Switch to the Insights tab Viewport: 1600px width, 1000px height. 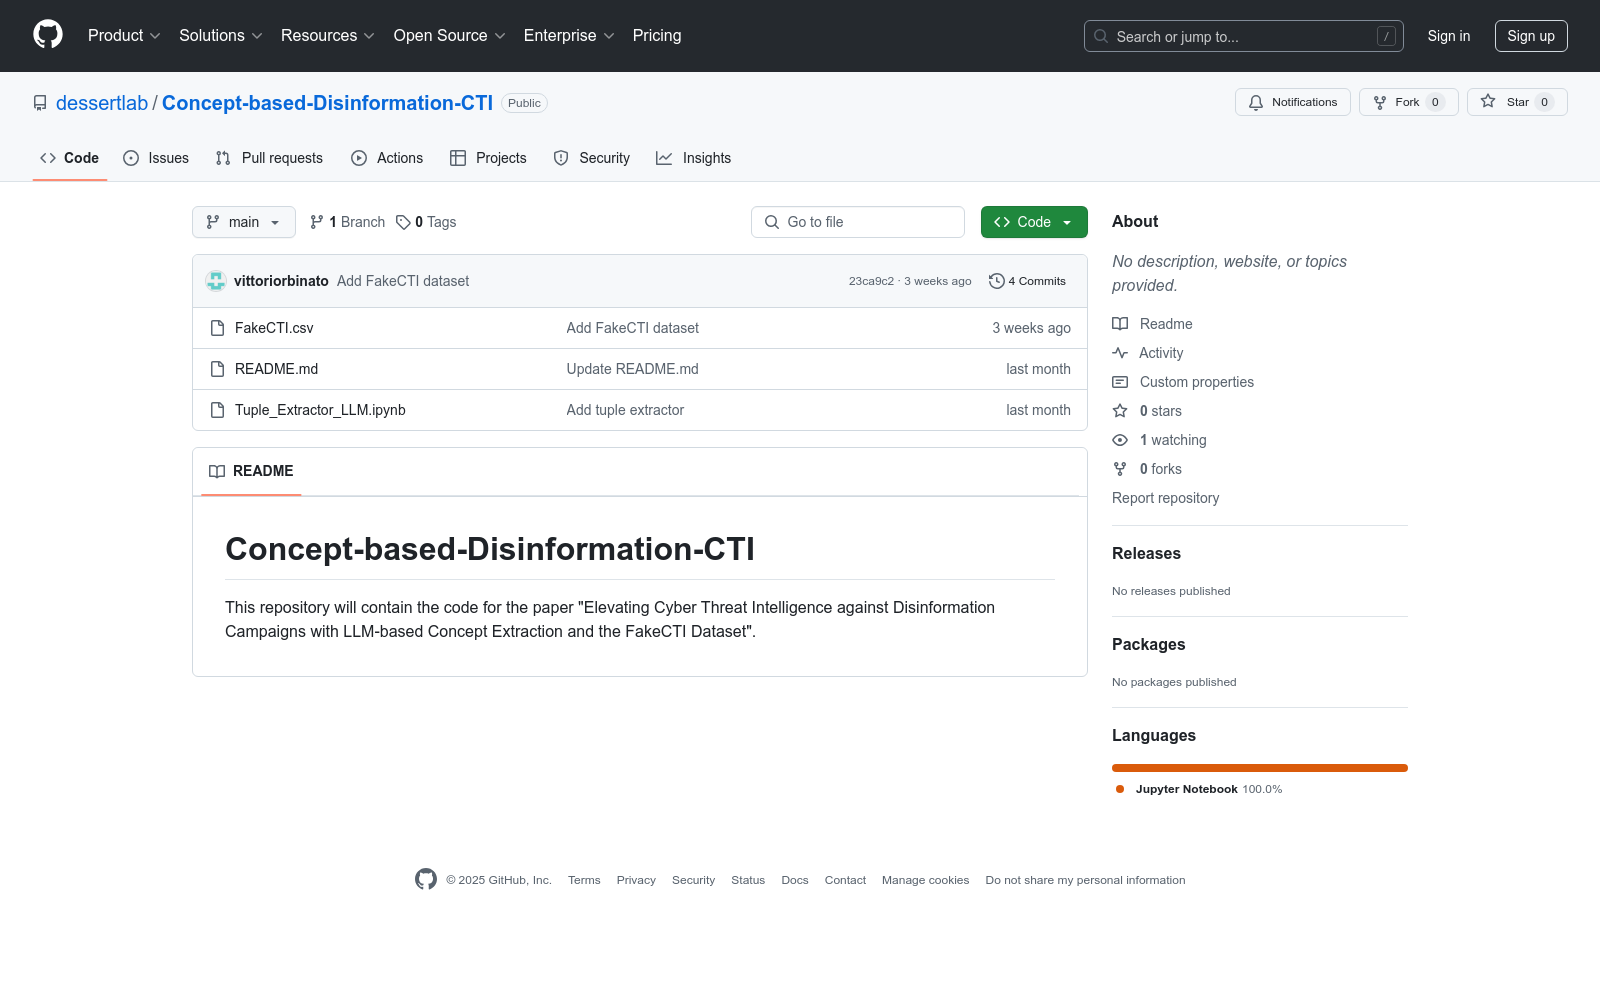pyautogui.click(x=694, y=158)
